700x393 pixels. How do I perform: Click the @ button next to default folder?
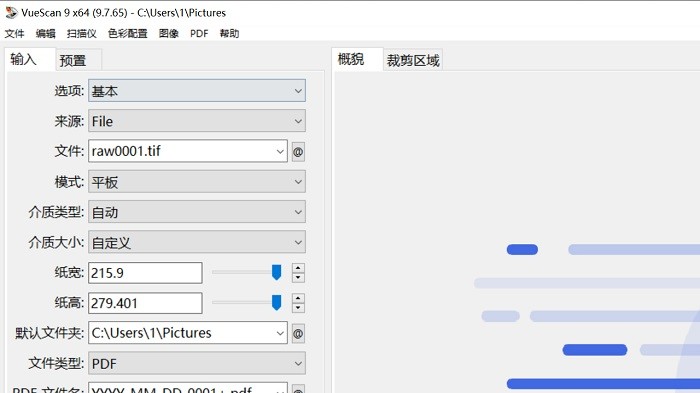[298, 334]
